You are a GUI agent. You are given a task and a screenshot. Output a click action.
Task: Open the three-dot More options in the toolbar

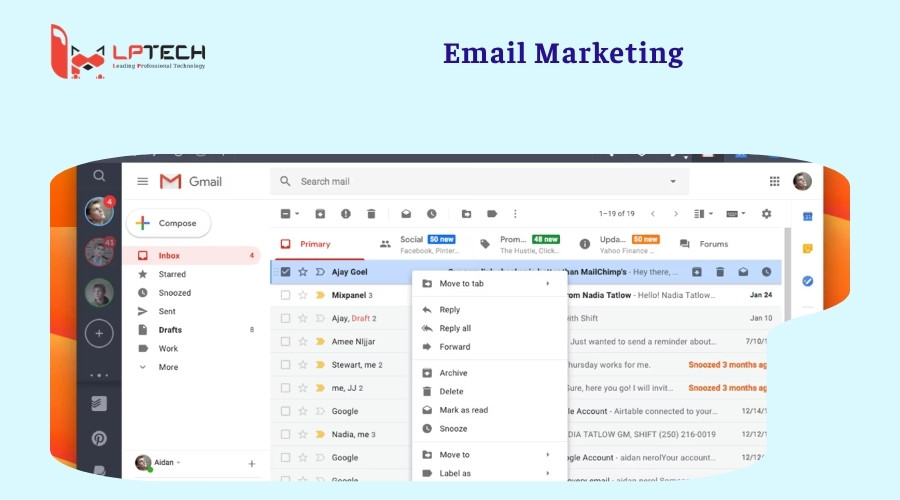click(x=515, y=214)
